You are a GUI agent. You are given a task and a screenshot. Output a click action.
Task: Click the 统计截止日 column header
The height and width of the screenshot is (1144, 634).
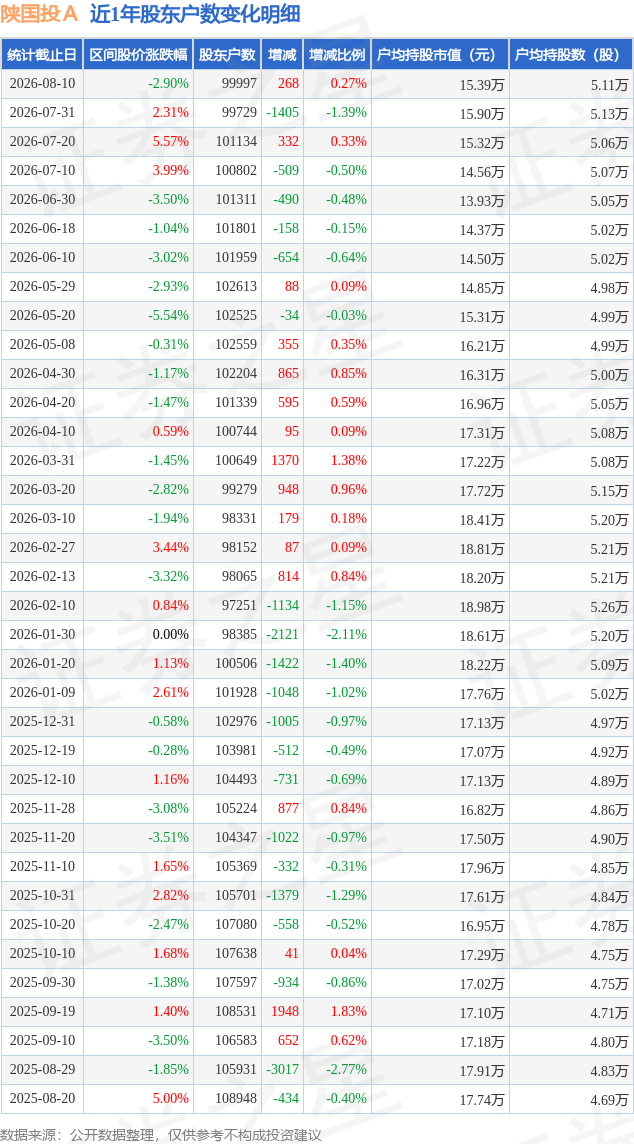click(x=42, y=55)
